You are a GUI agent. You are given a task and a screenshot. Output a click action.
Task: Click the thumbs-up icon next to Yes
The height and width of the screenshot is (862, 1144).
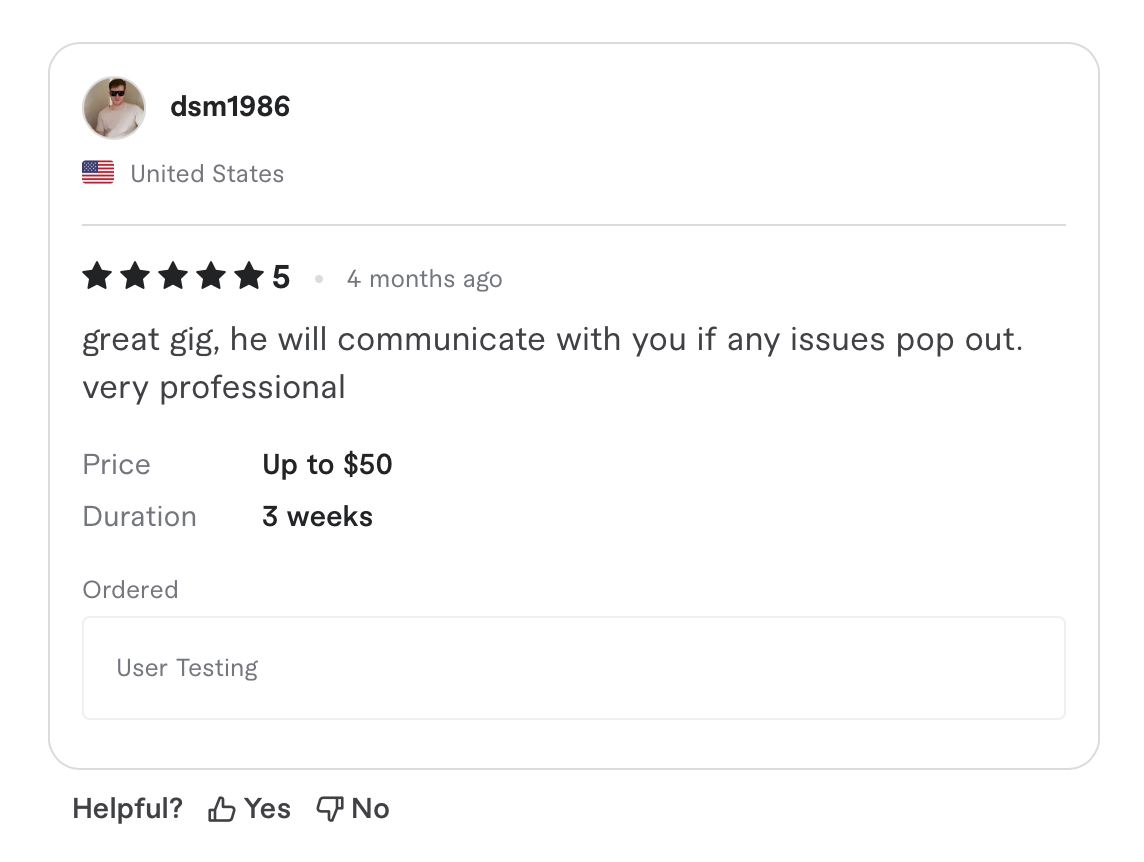point(221,808)
